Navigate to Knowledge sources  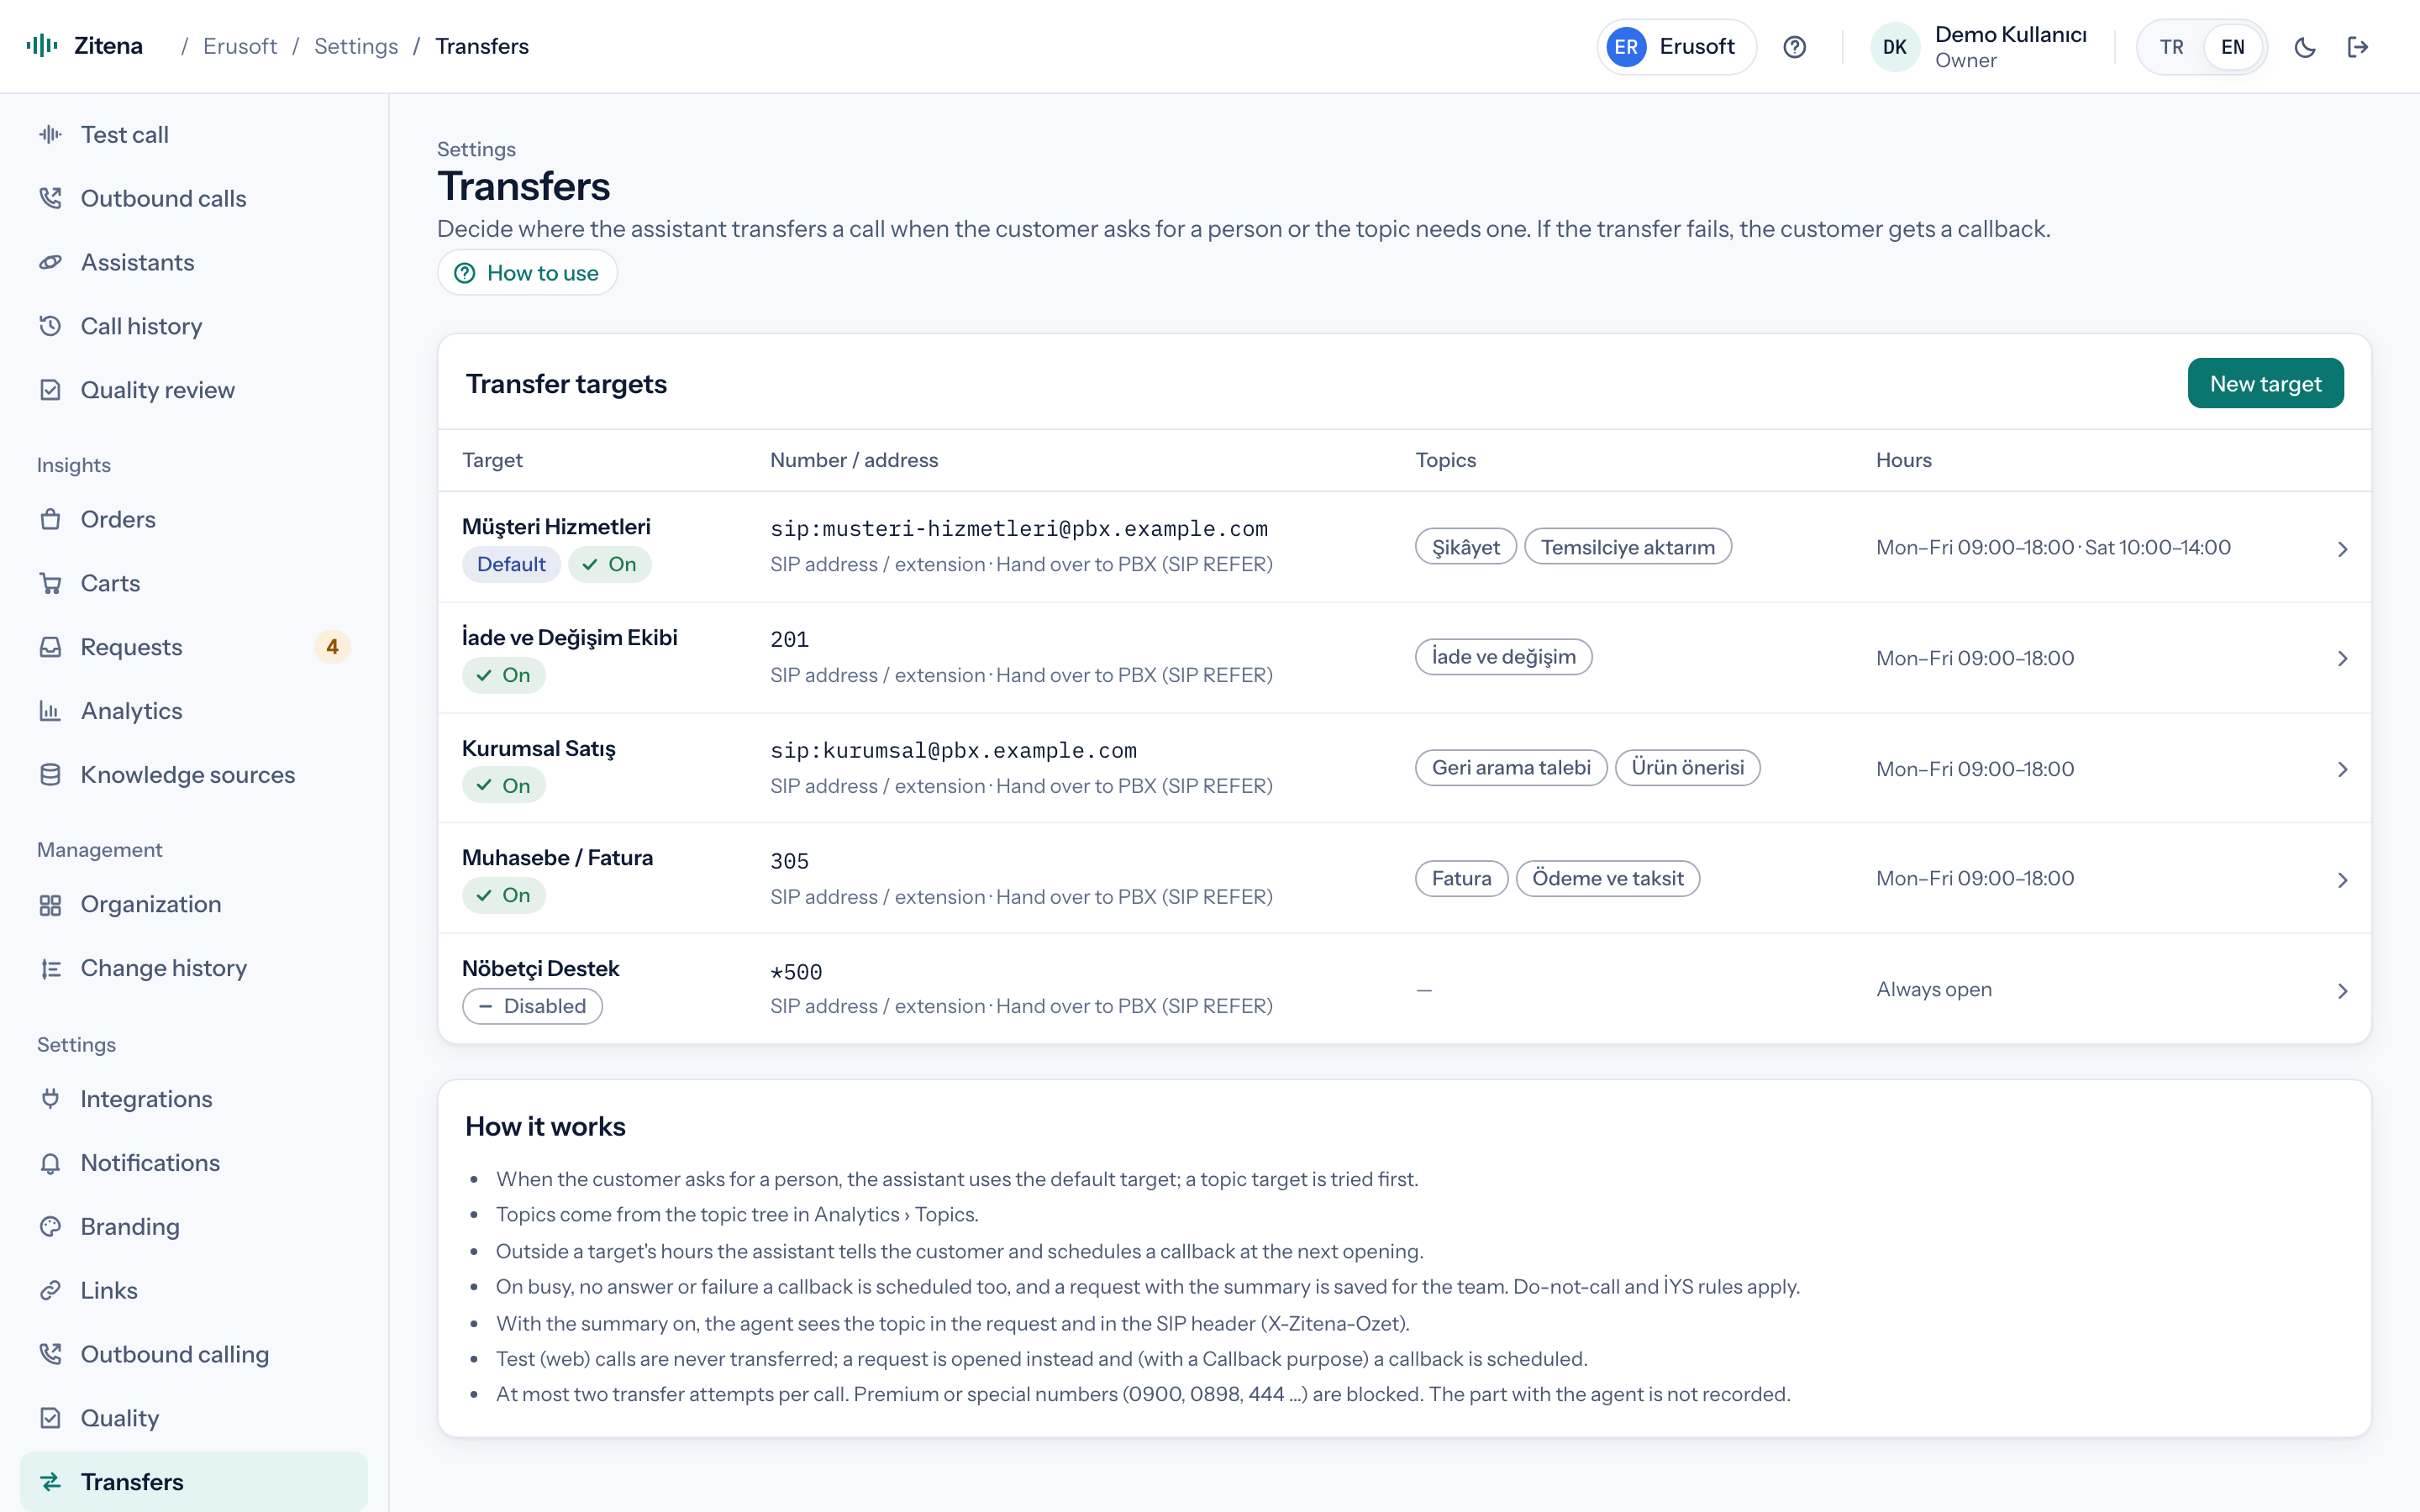[x=194, y=775]
